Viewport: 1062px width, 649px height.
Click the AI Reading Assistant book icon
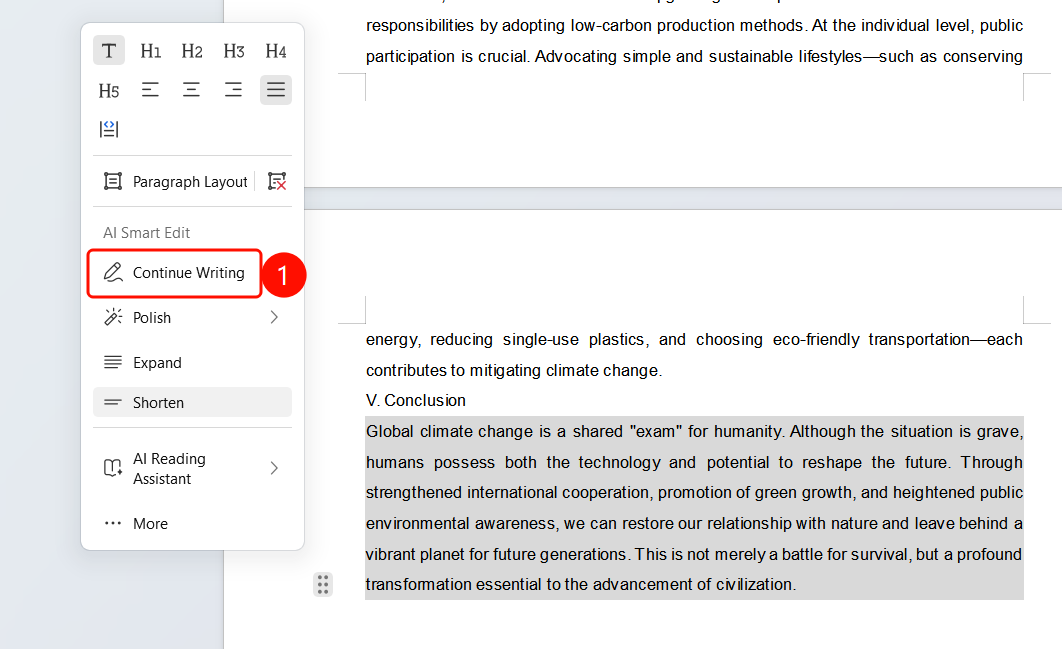pos(112,468)
